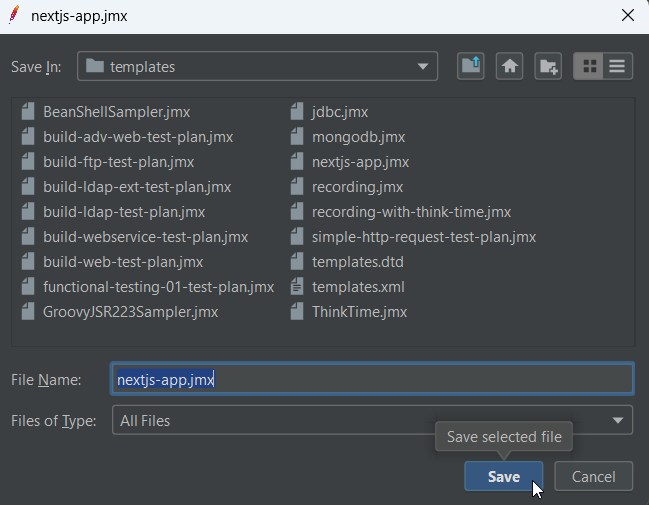Select the file icon beside templates.dtd
Image resolution: width=649 pixels, height=505 pixels.
click(x=297, y=262)
